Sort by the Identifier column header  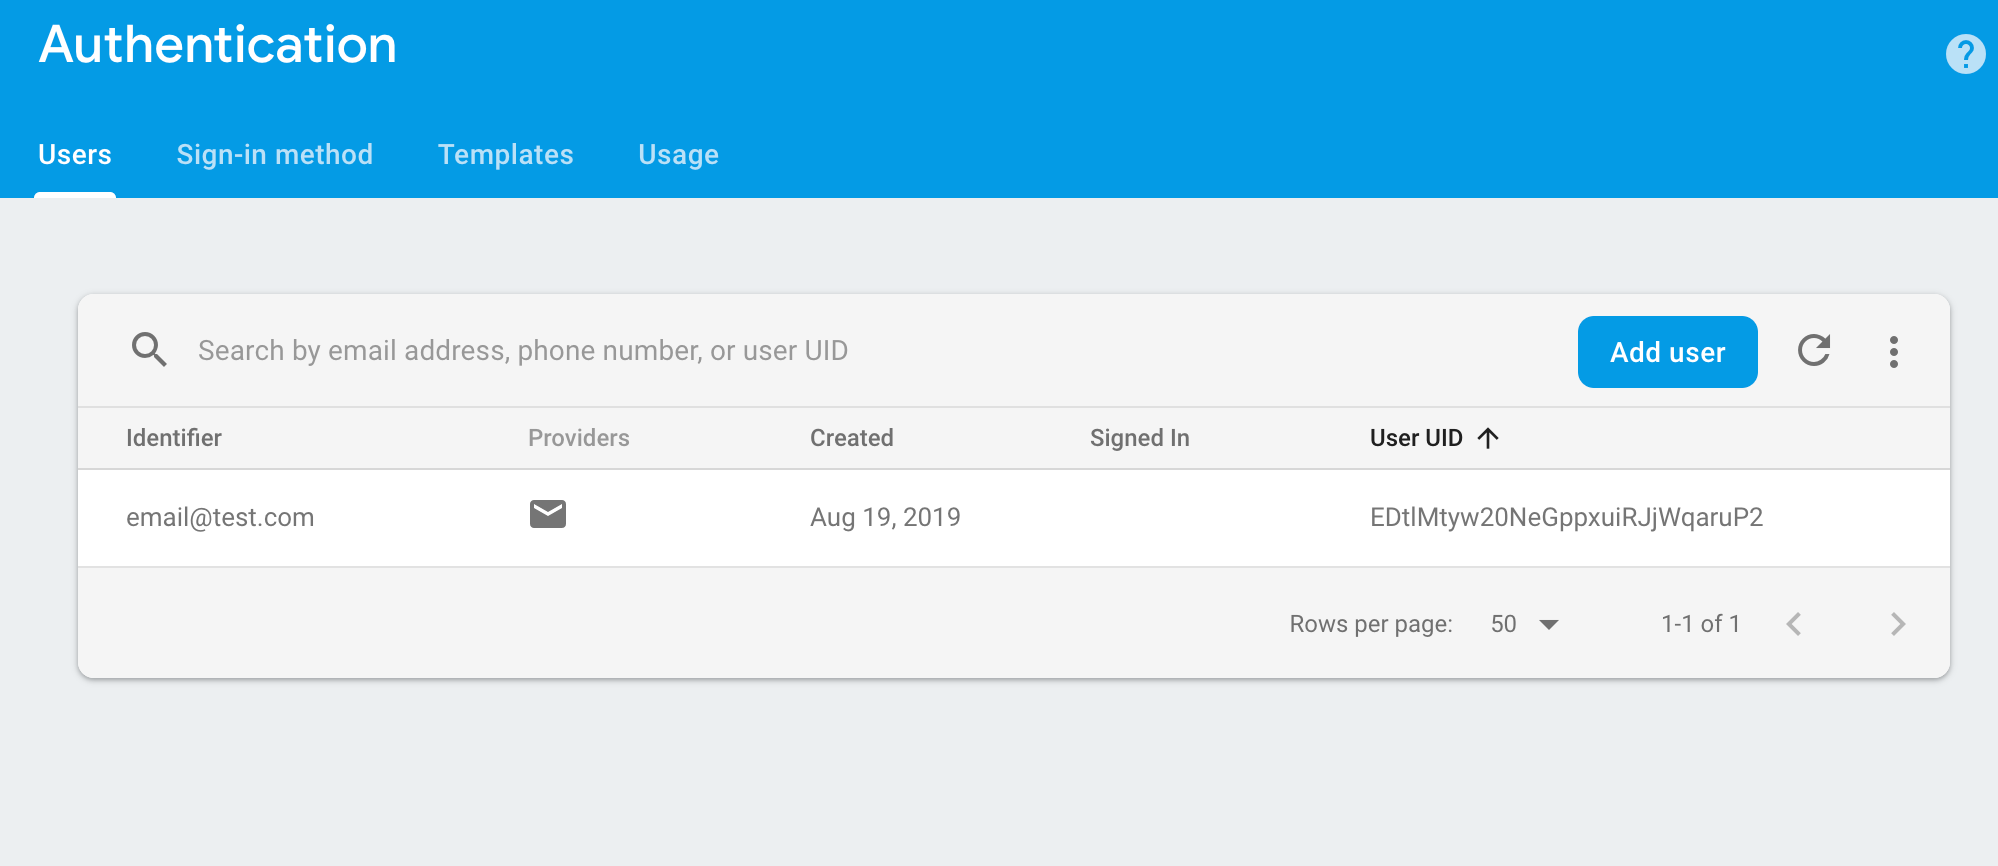(174, 438)
